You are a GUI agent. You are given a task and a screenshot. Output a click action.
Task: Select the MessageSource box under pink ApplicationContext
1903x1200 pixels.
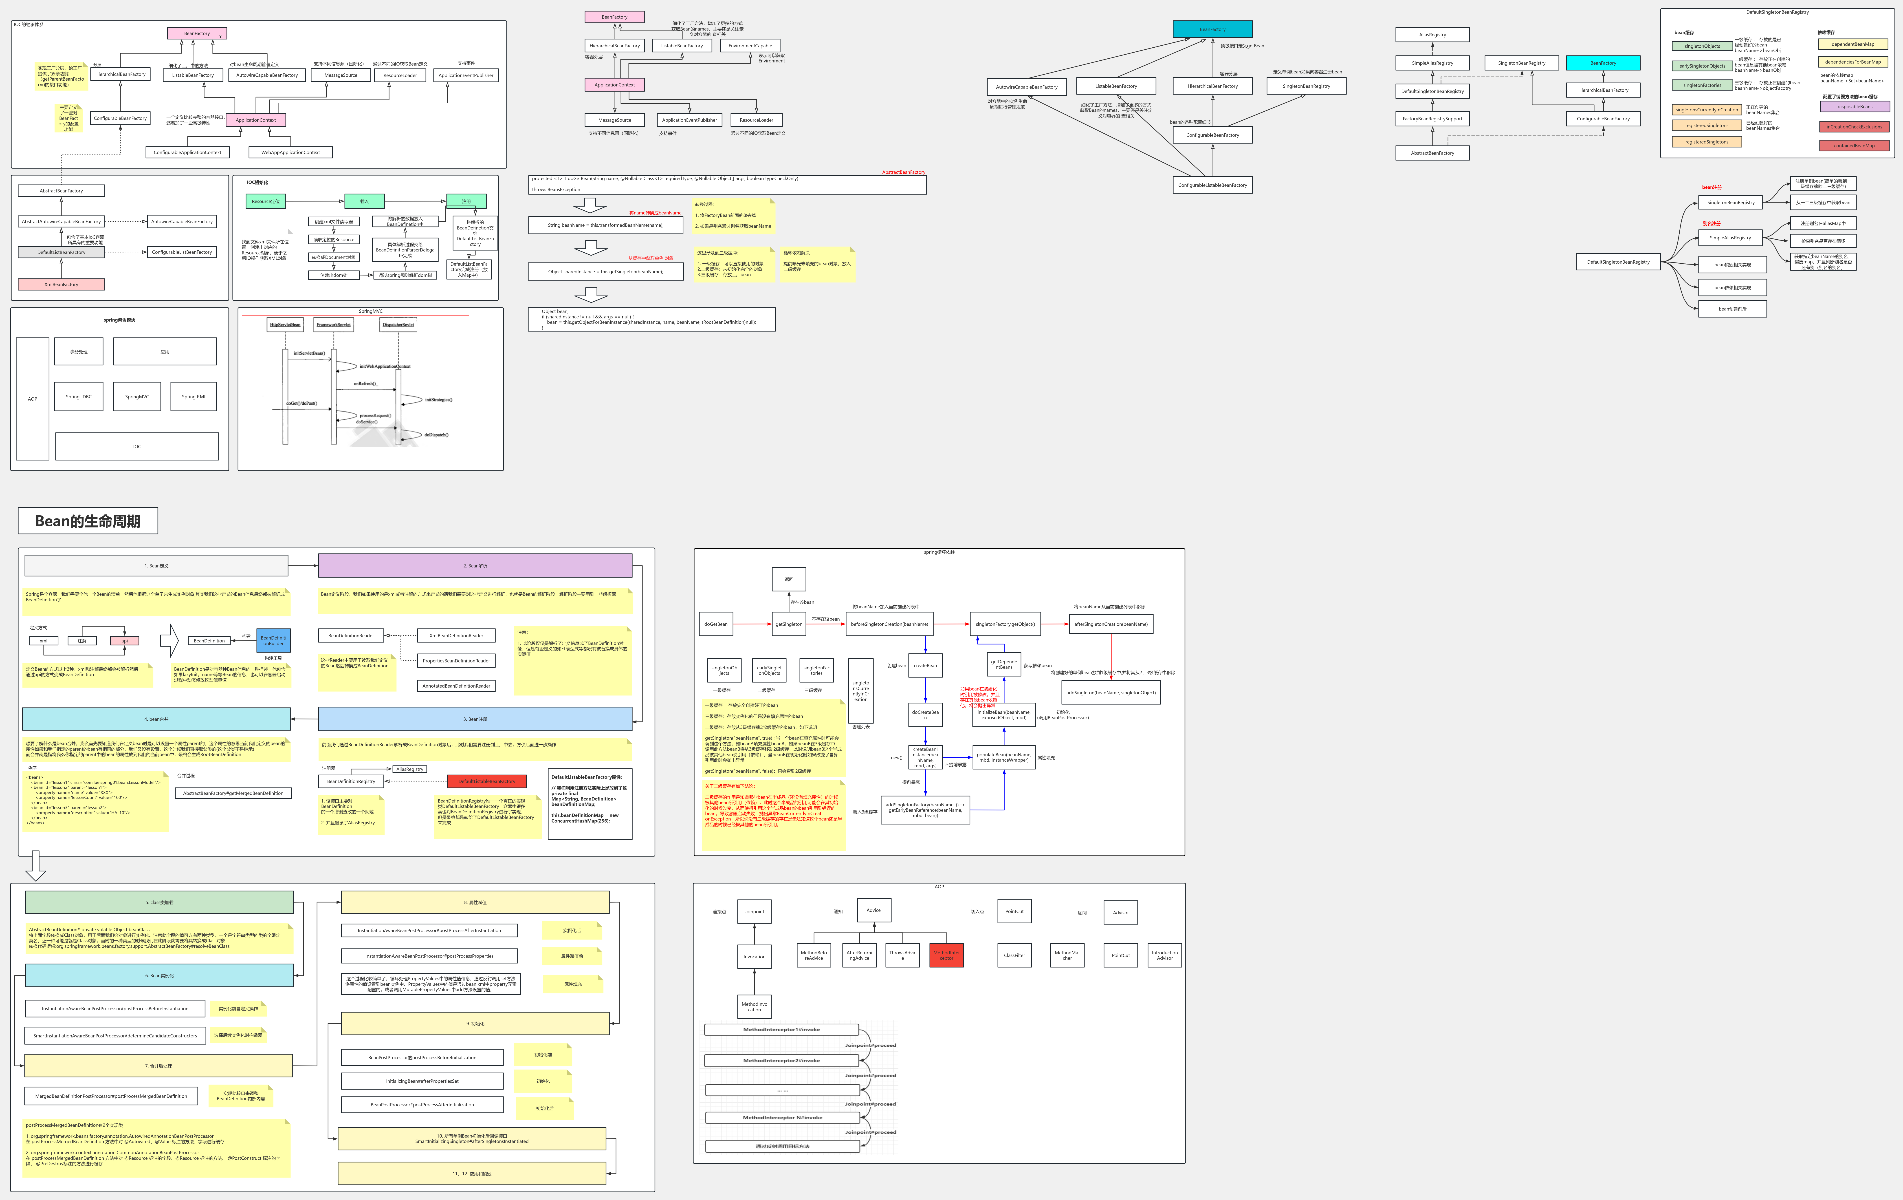click(x=613, y=120)
